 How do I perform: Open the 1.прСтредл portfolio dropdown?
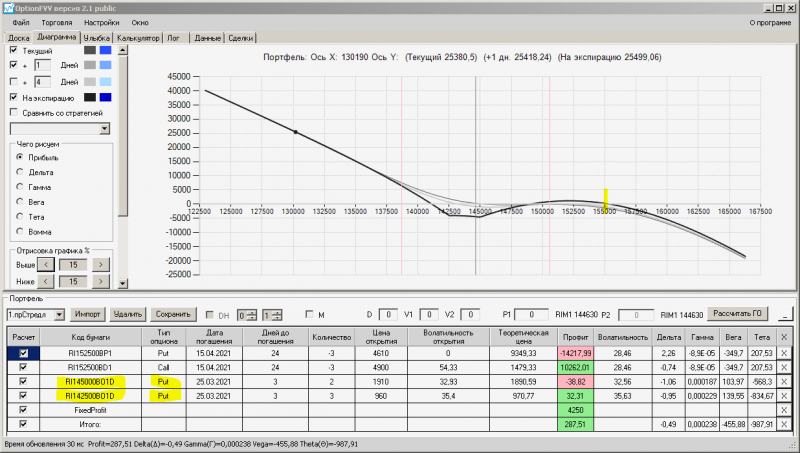[59, 315]
